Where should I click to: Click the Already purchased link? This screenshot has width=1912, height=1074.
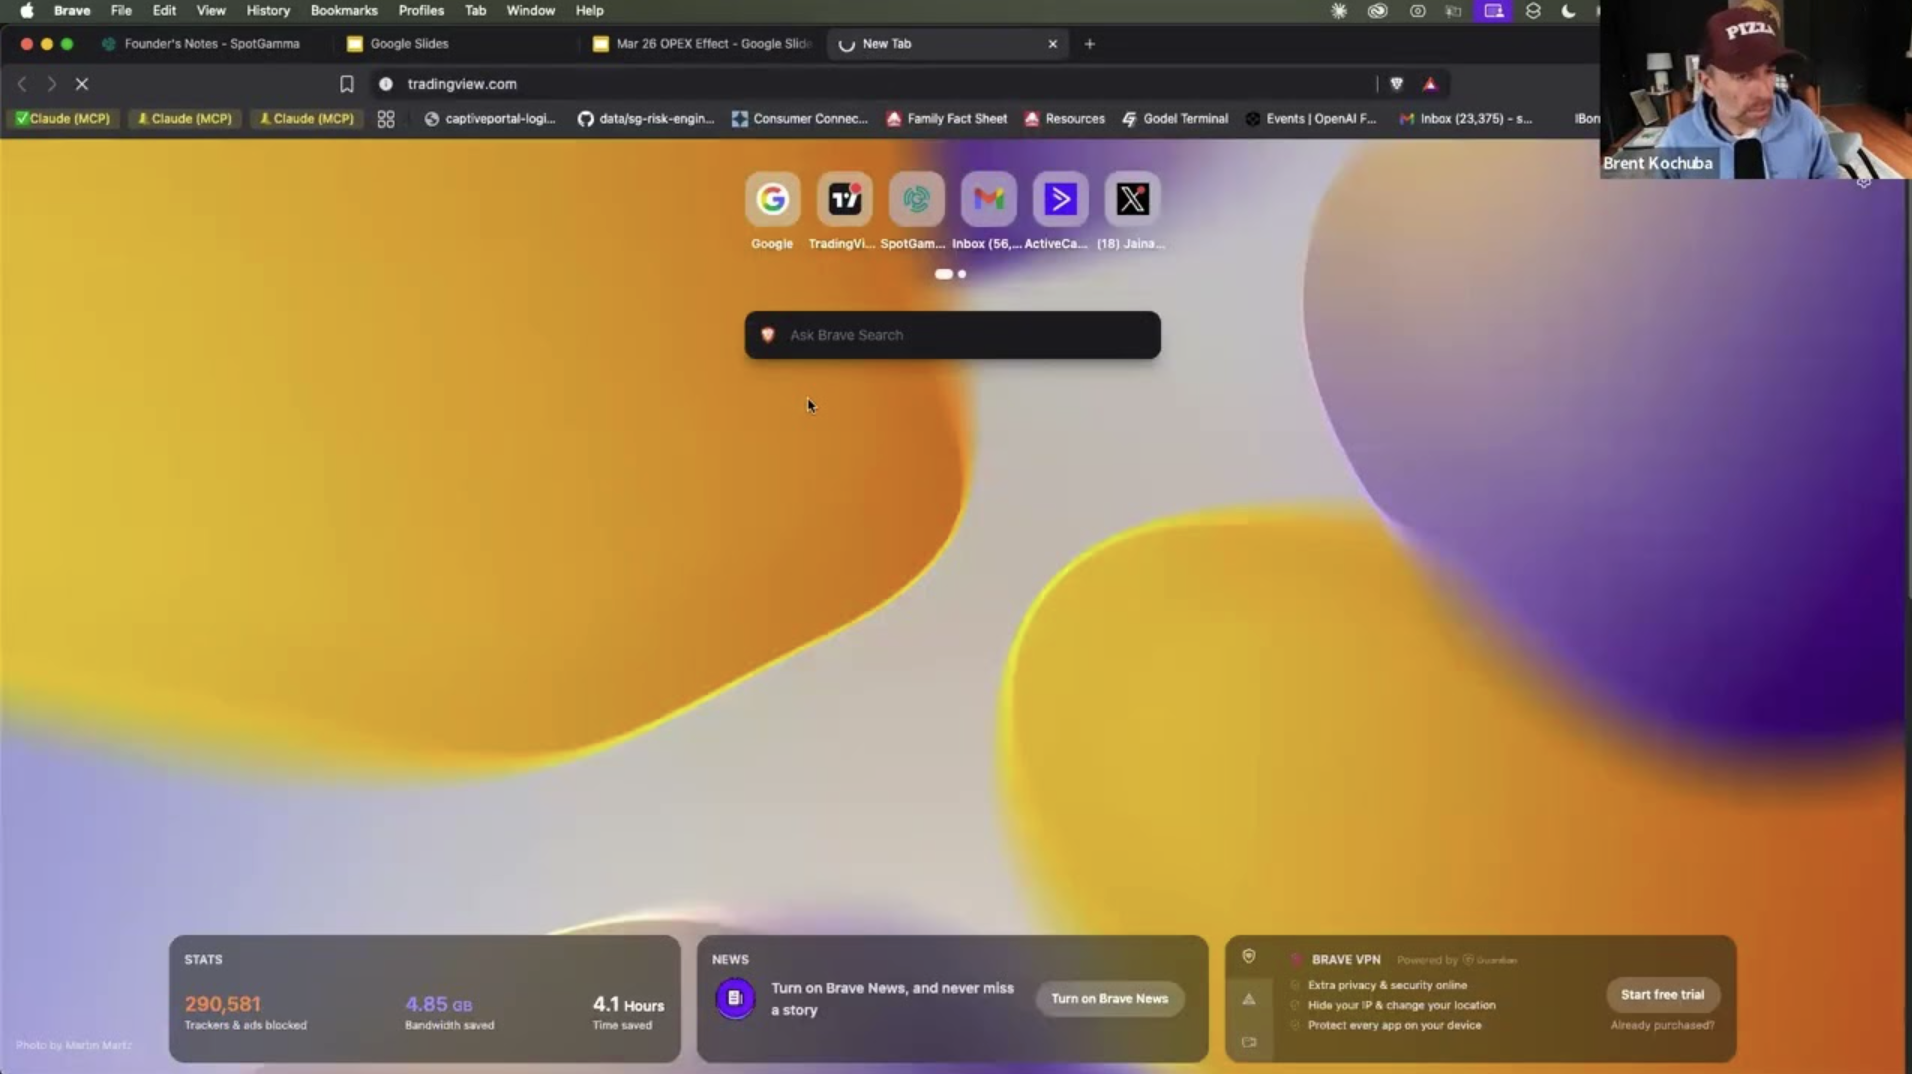[x=1662, y=1025]
